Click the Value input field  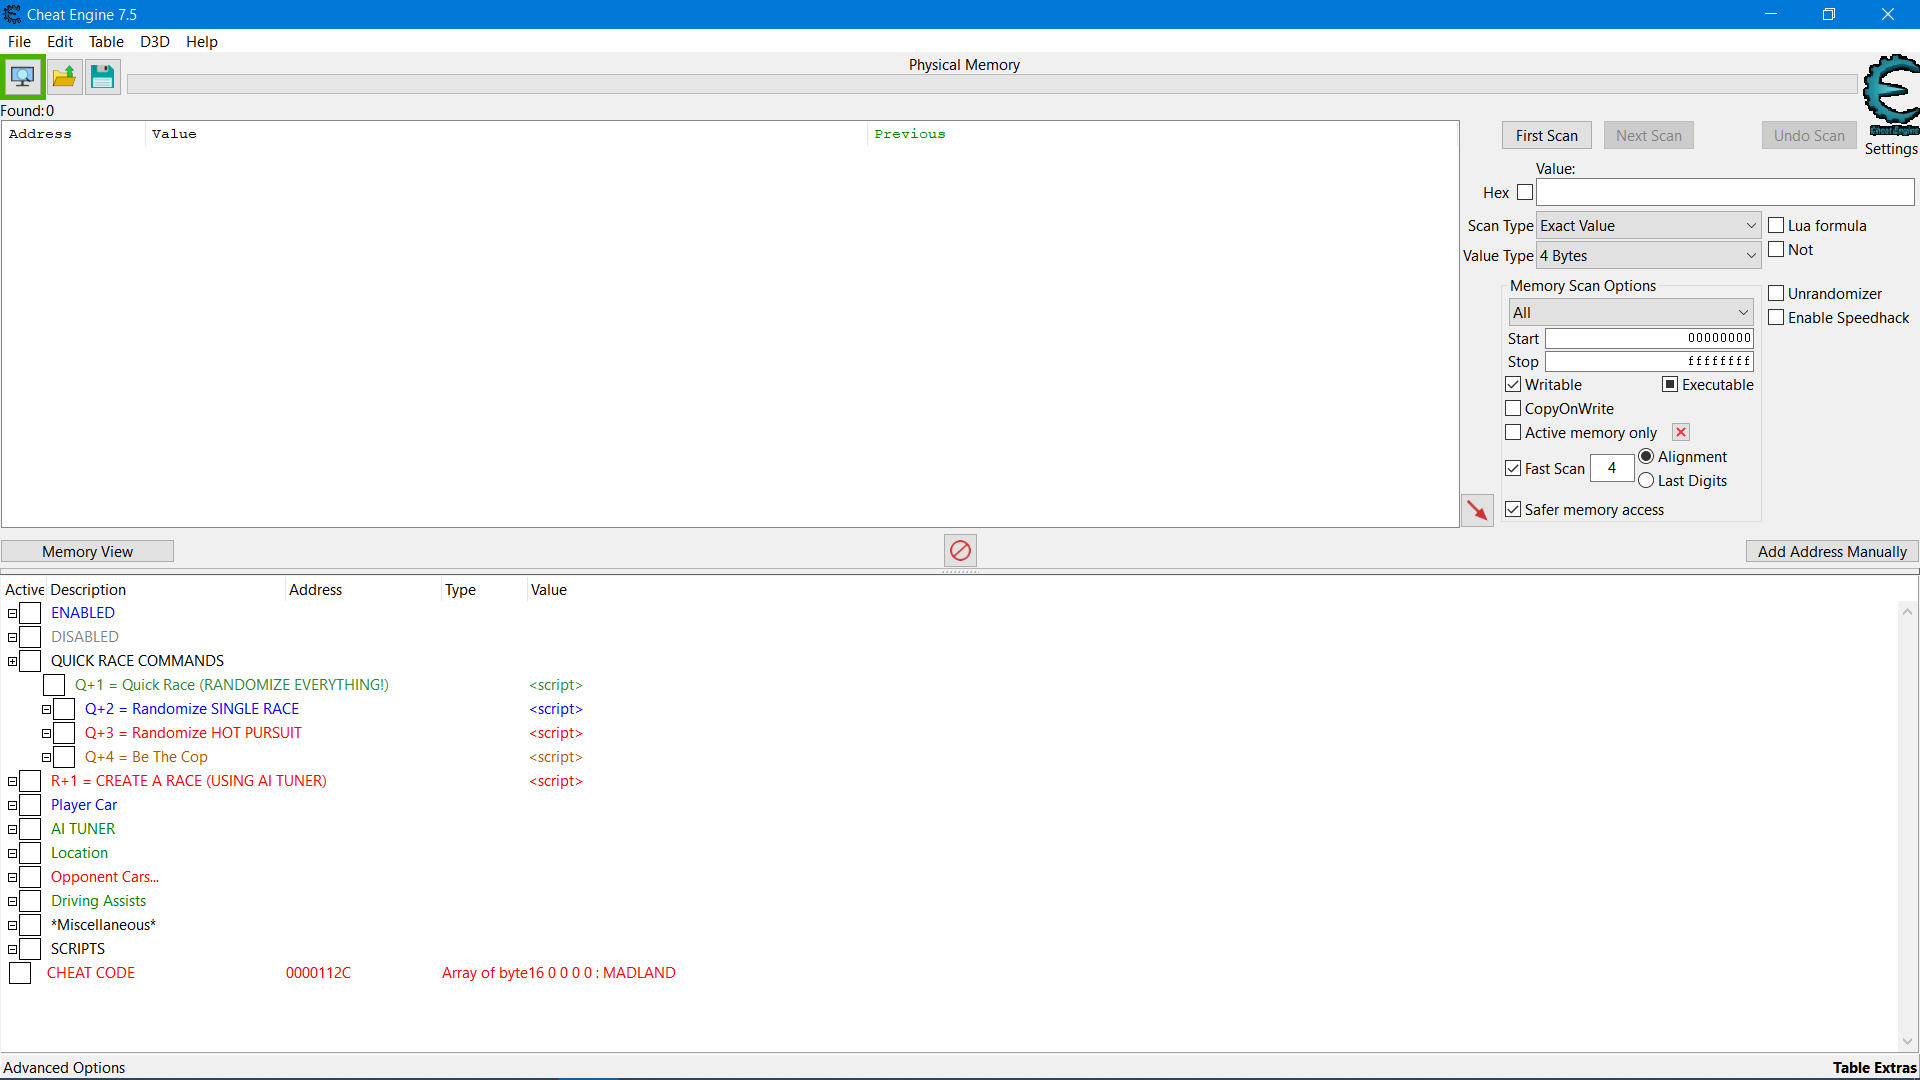click(1724, 192)
